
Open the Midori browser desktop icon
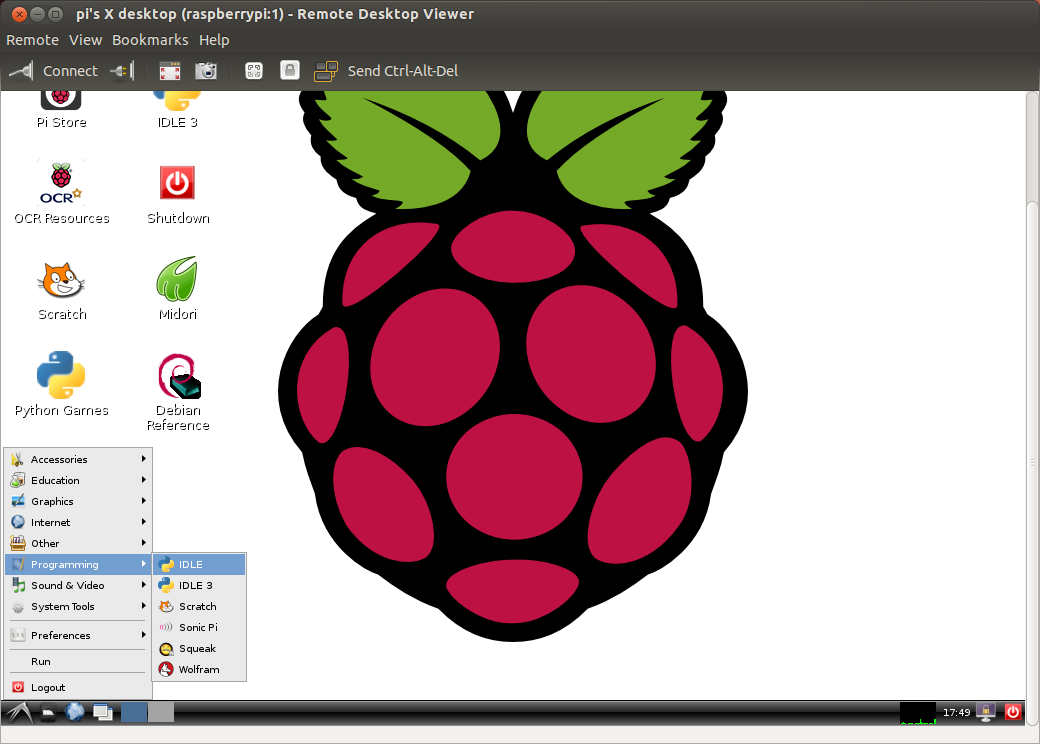pyautogui.click(x=177, y=288)
